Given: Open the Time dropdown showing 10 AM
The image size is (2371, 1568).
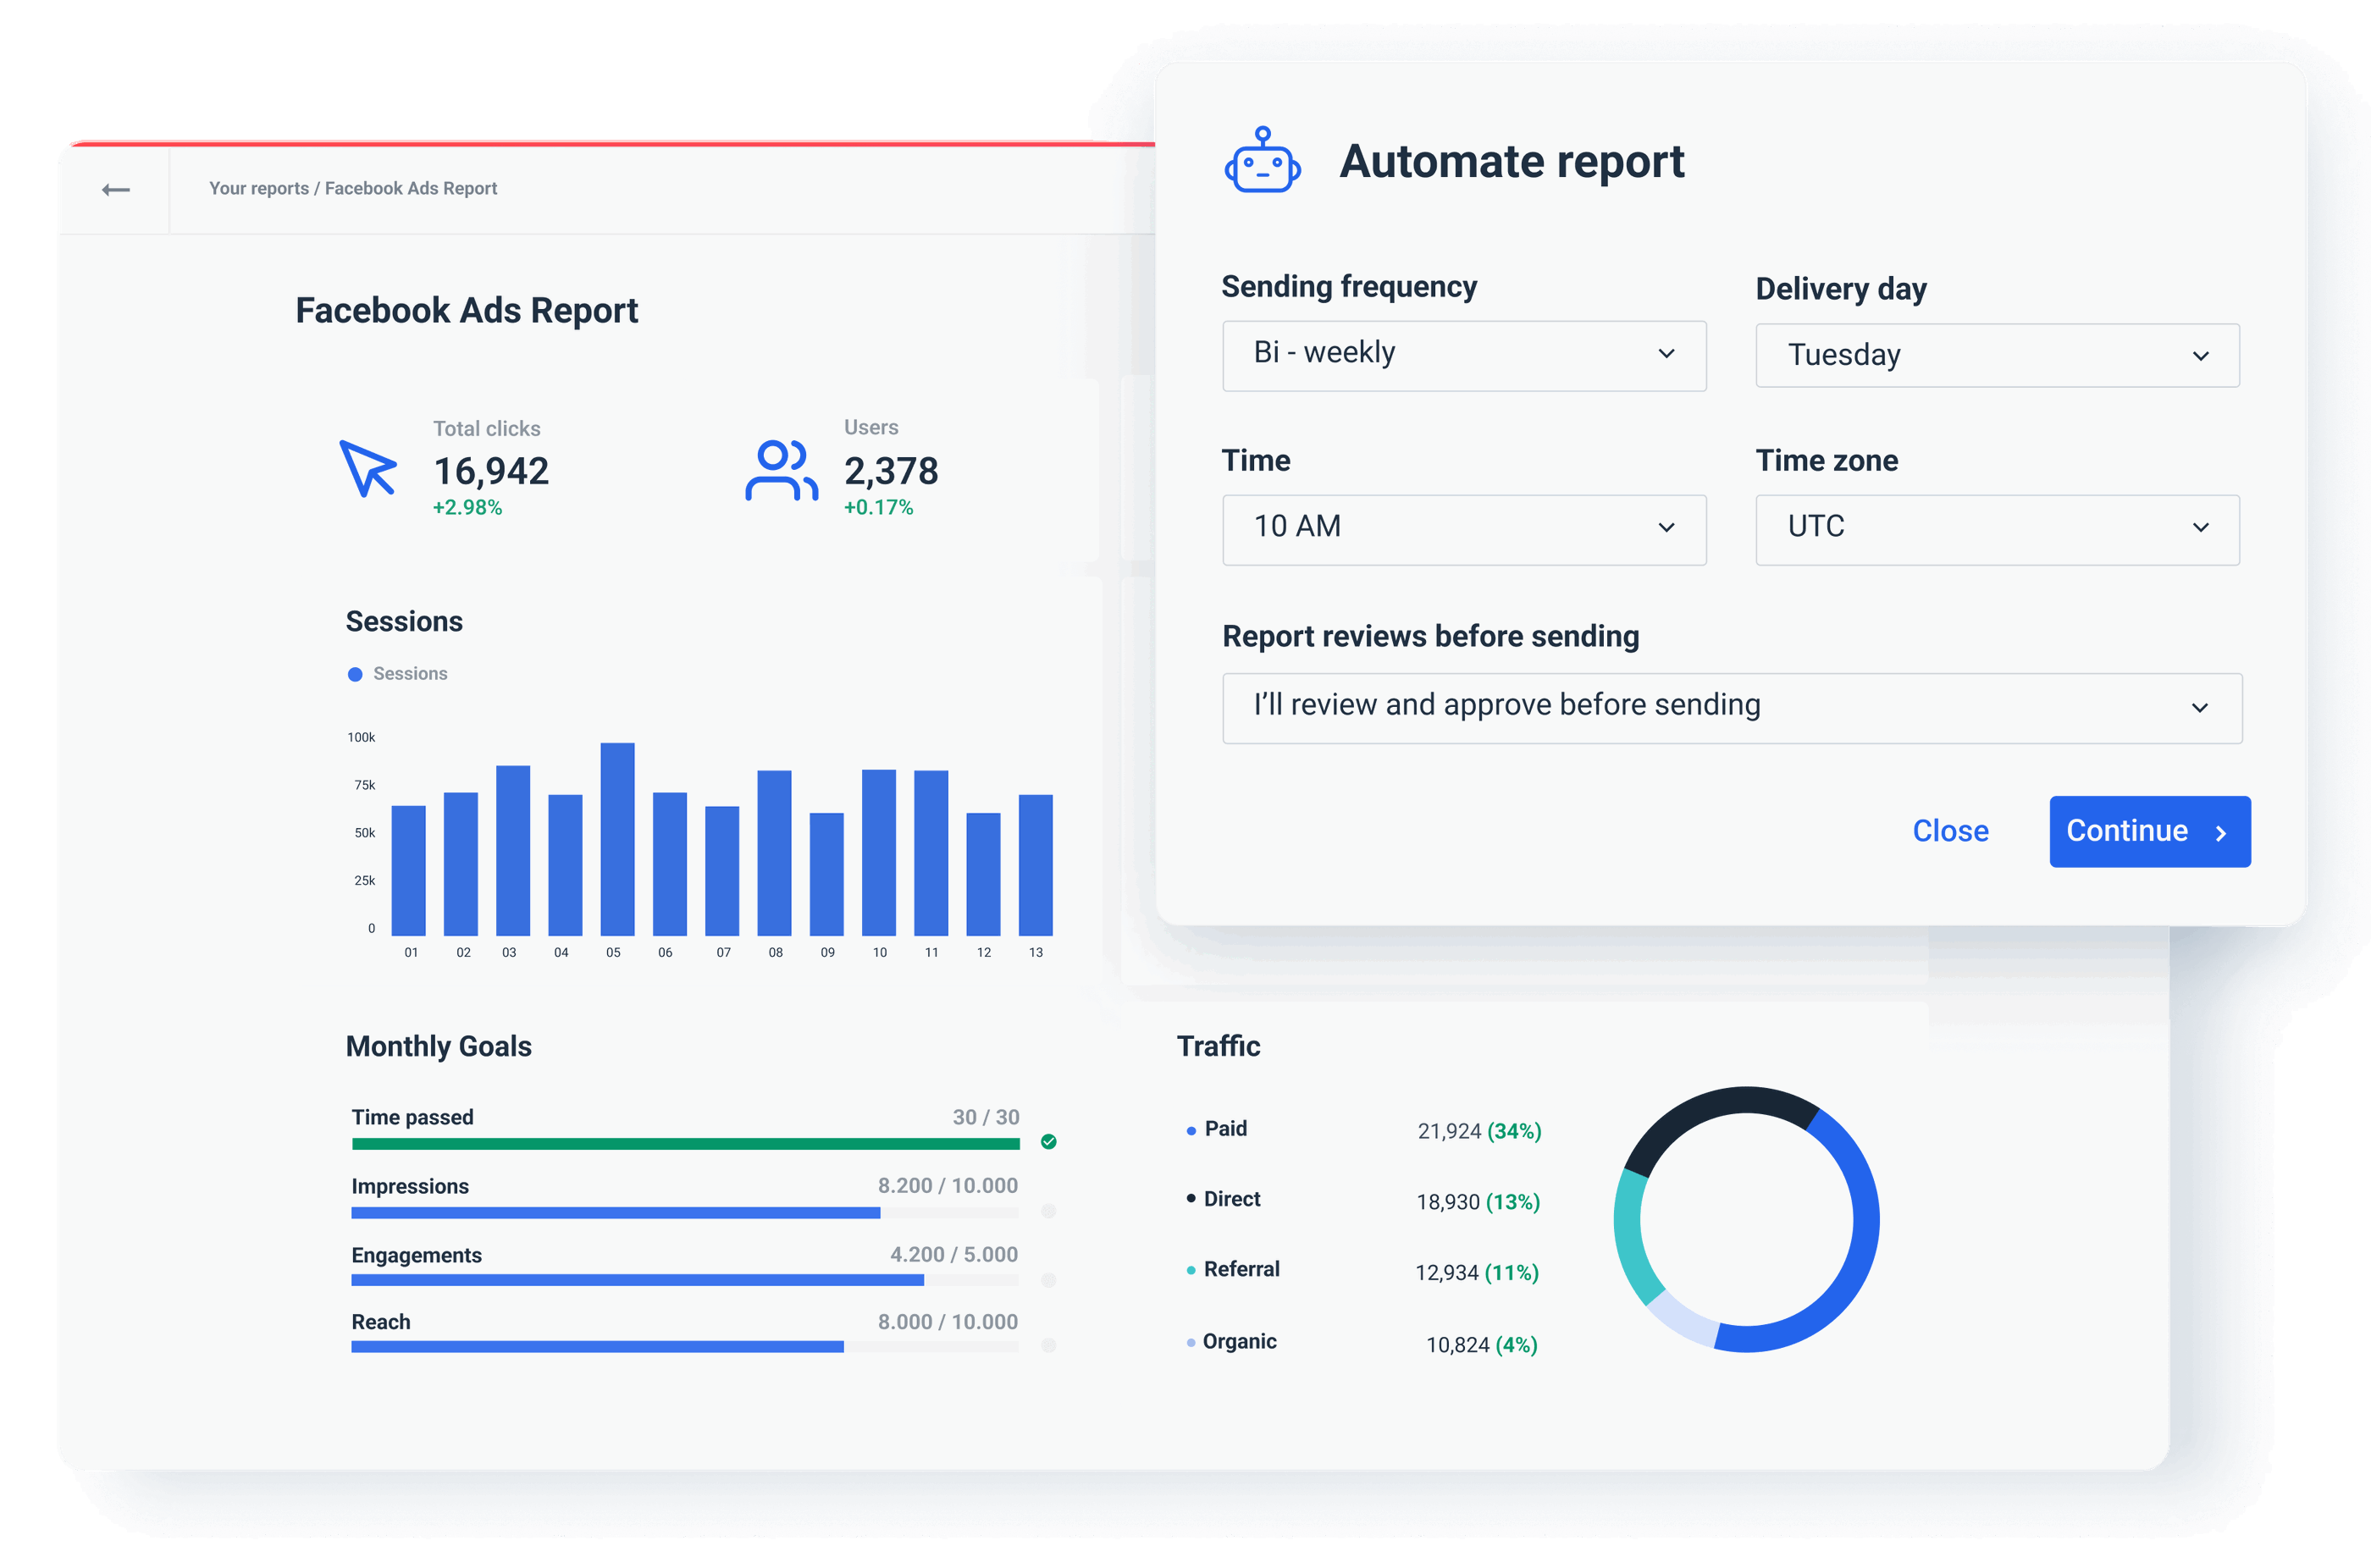Looking at the screenshot, I should [1464, 529].
